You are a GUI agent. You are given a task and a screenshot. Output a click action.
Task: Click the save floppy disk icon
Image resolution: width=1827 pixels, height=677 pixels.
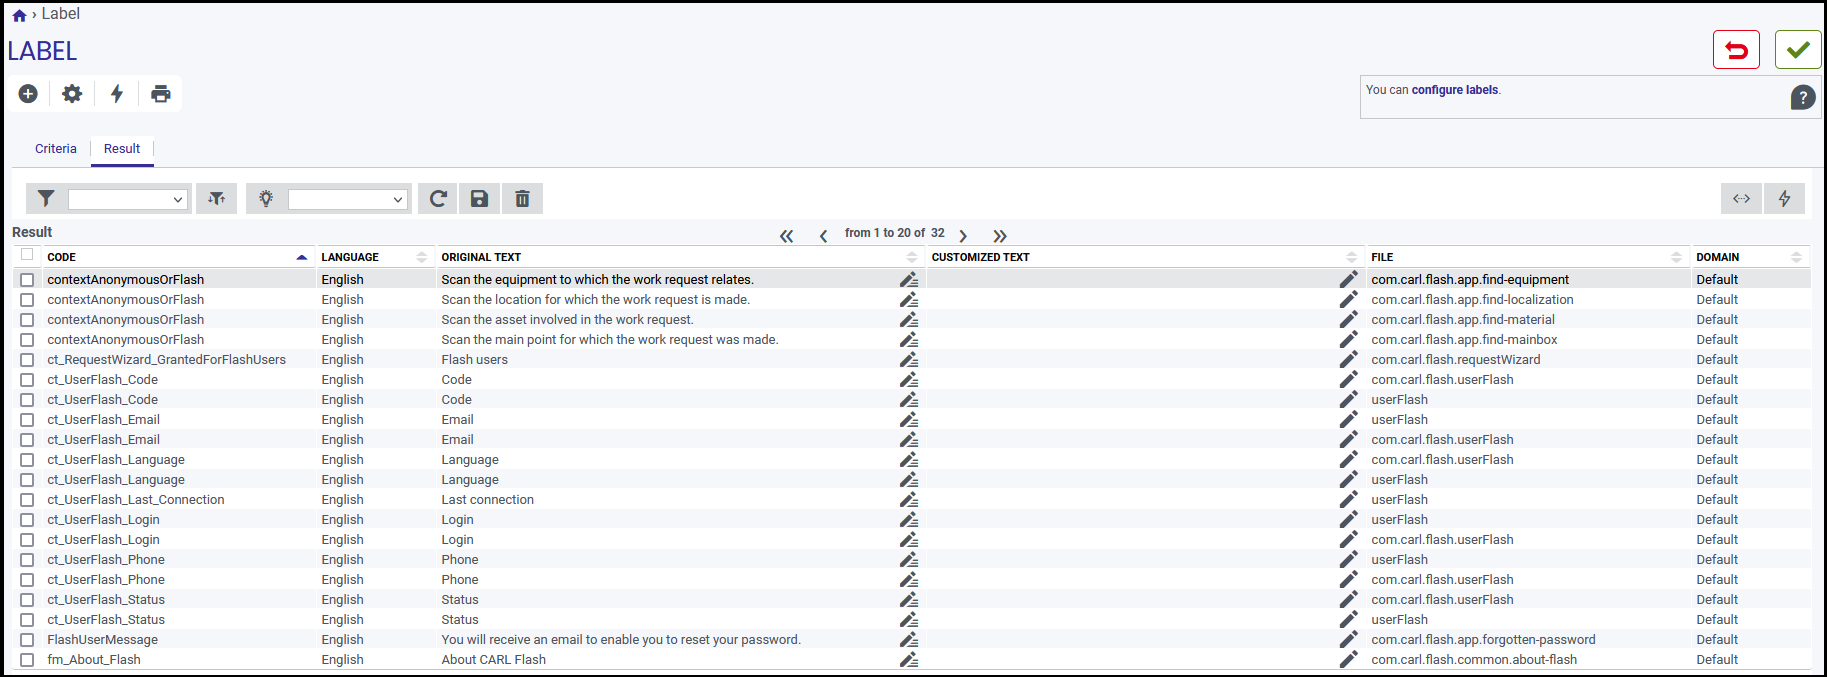click(480, 199)
